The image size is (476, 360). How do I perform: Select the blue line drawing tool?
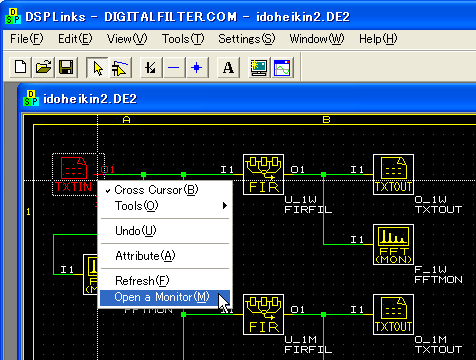click(x=174, y=68)
